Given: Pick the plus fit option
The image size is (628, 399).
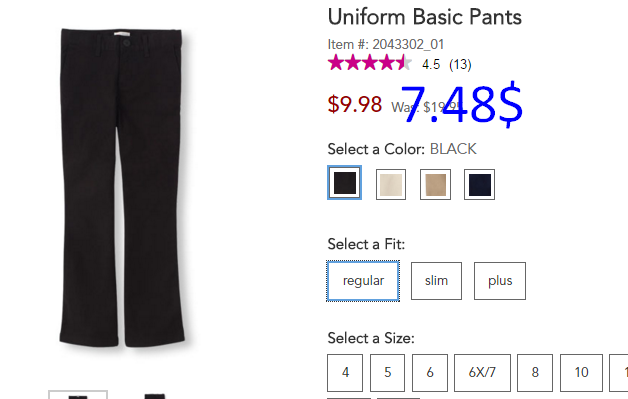Looking at the screenshot, I should click(x=500, y=281).
